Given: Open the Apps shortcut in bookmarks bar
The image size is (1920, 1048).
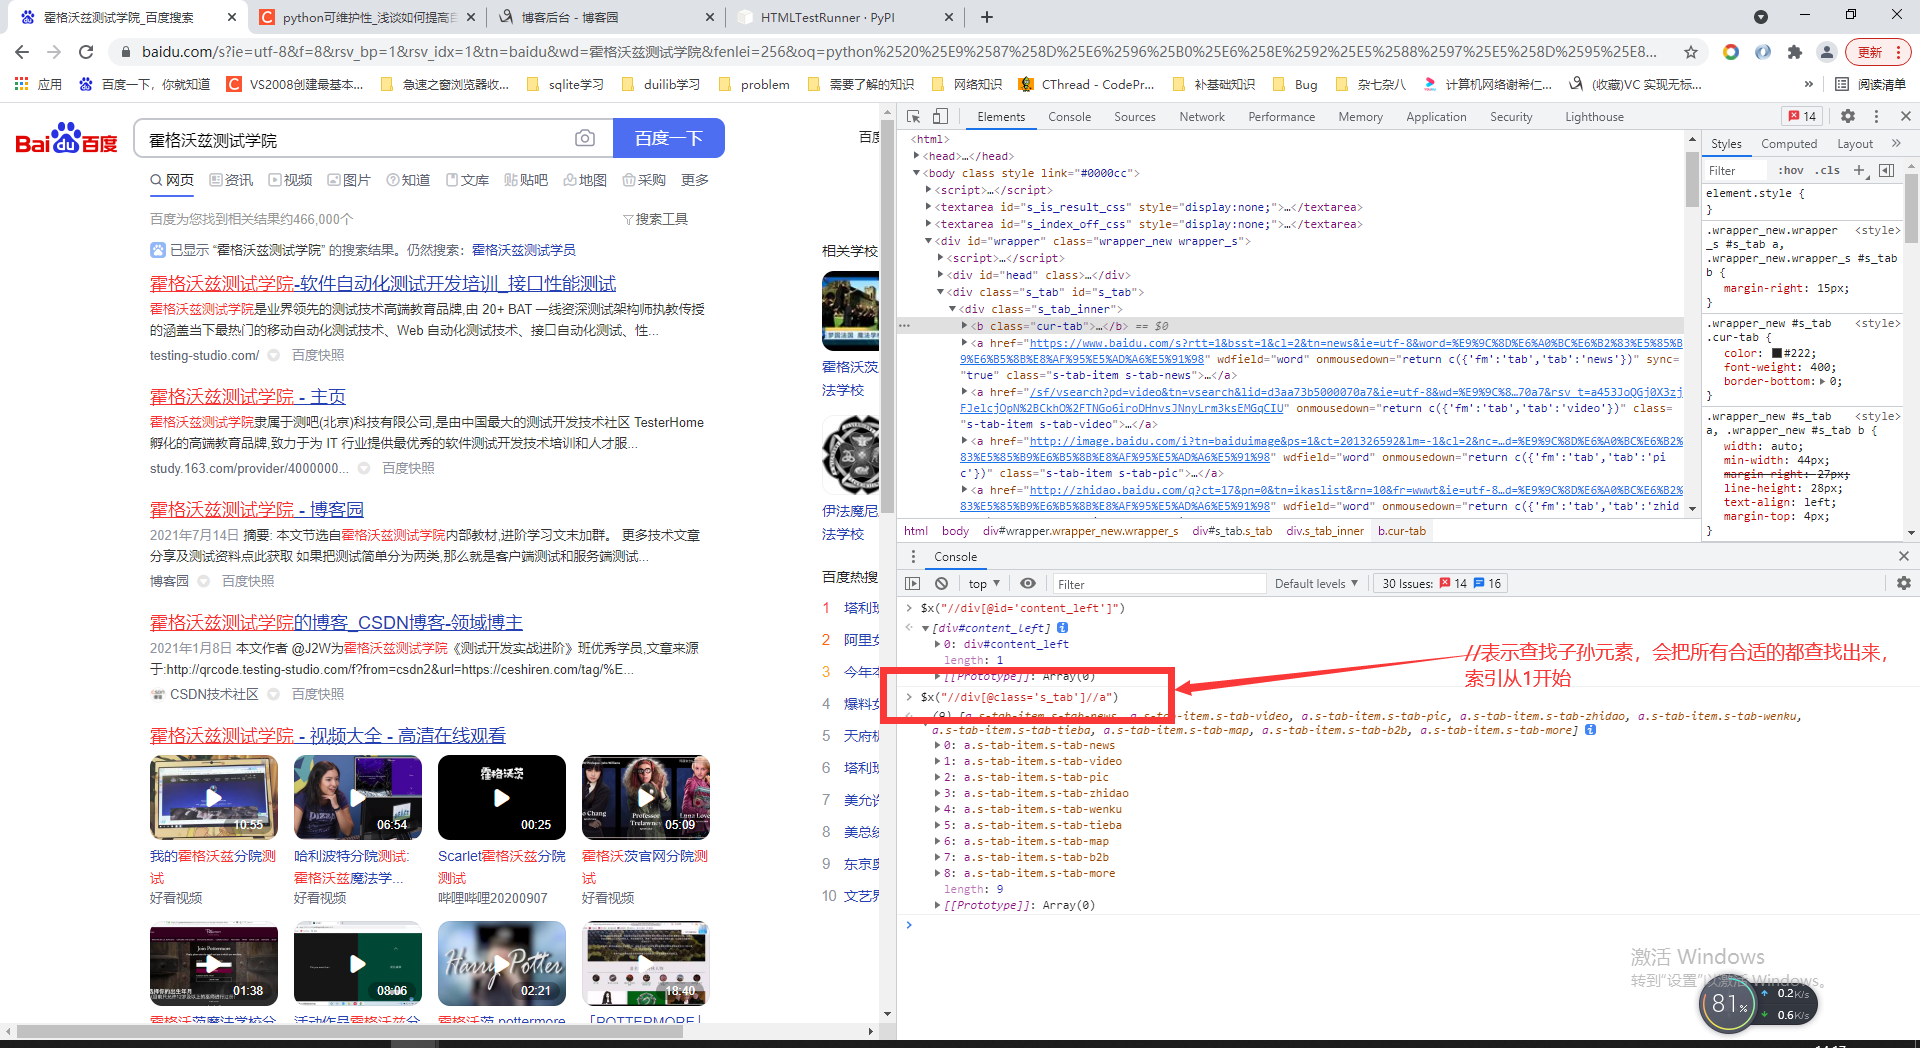Looking at the screenshot, I should (38, 84).
